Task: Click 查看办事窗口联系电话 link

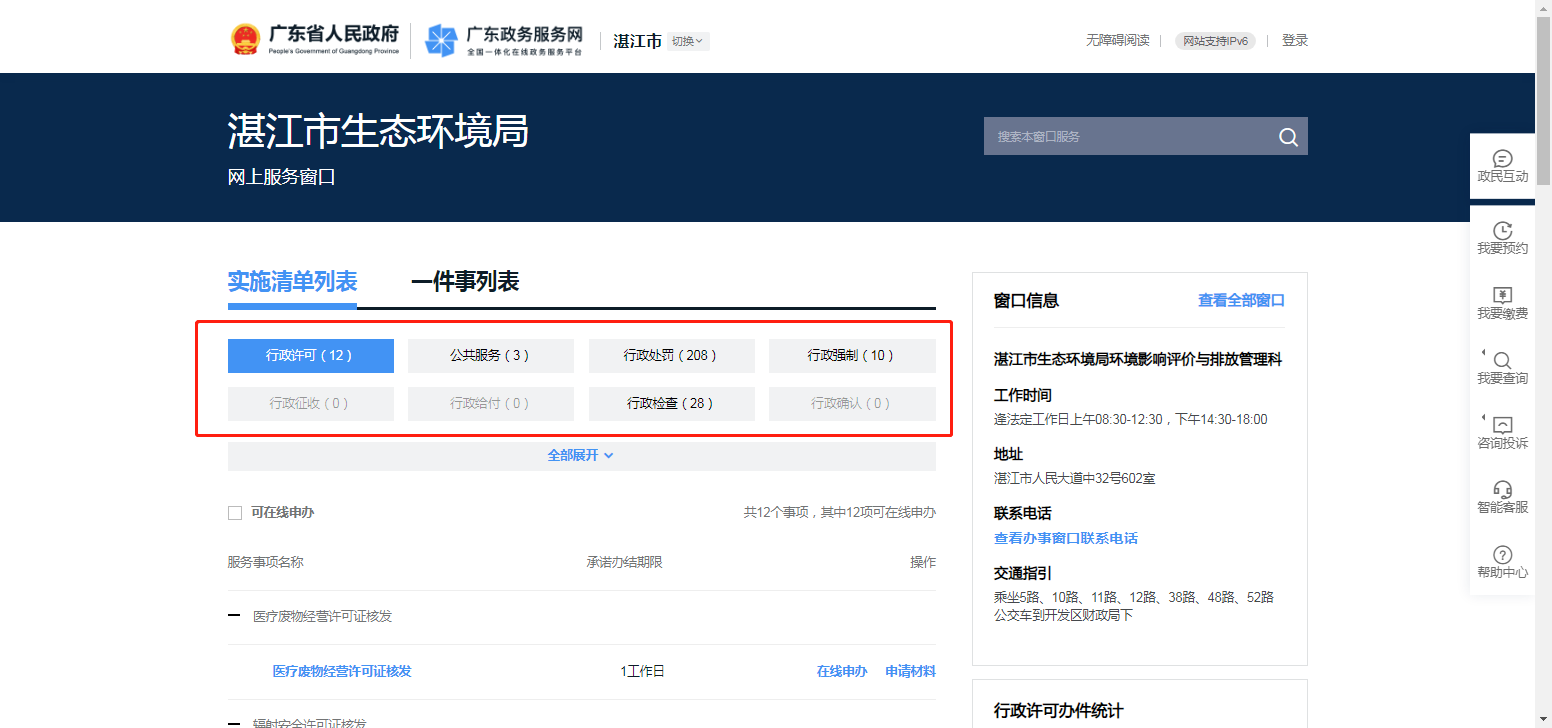Action: pyautogui.click(x=1065, y=538)
